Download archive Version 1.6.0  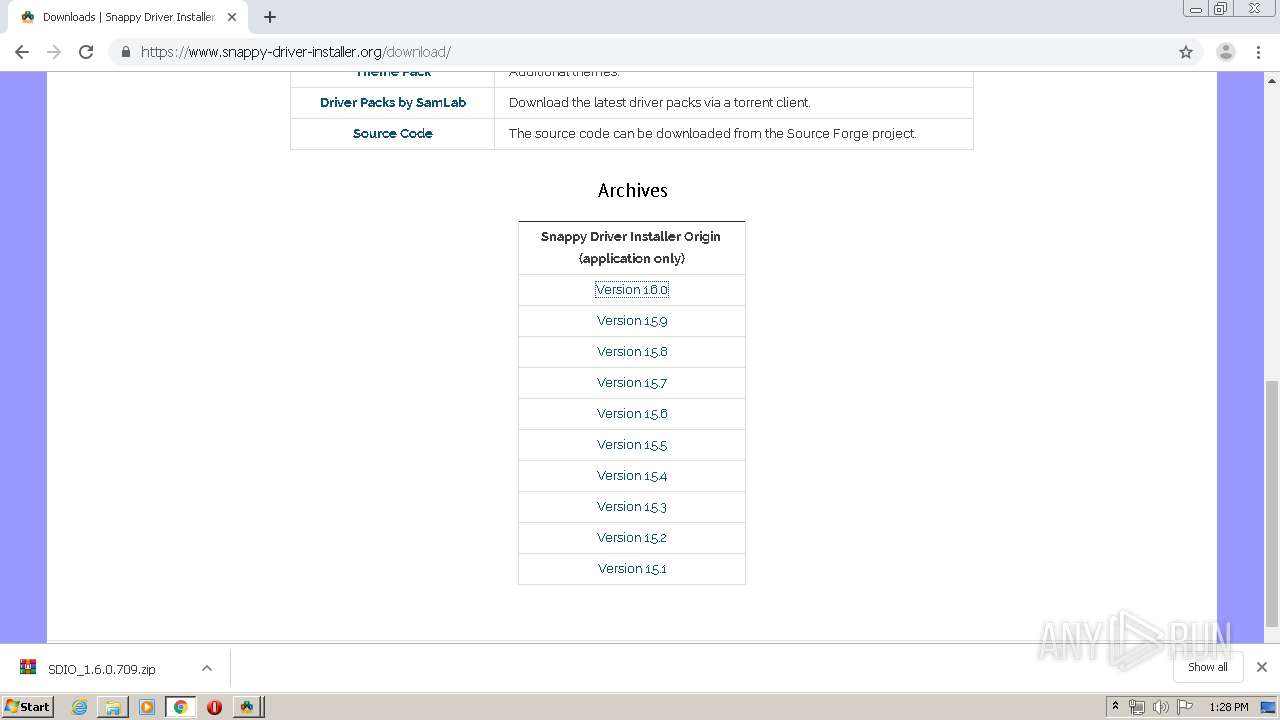(632, 289)
